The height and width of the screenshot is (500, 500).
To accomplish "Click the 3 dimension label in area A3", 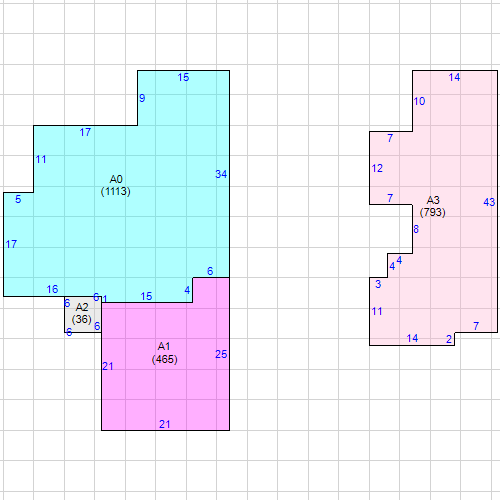I will coord(378,284).
